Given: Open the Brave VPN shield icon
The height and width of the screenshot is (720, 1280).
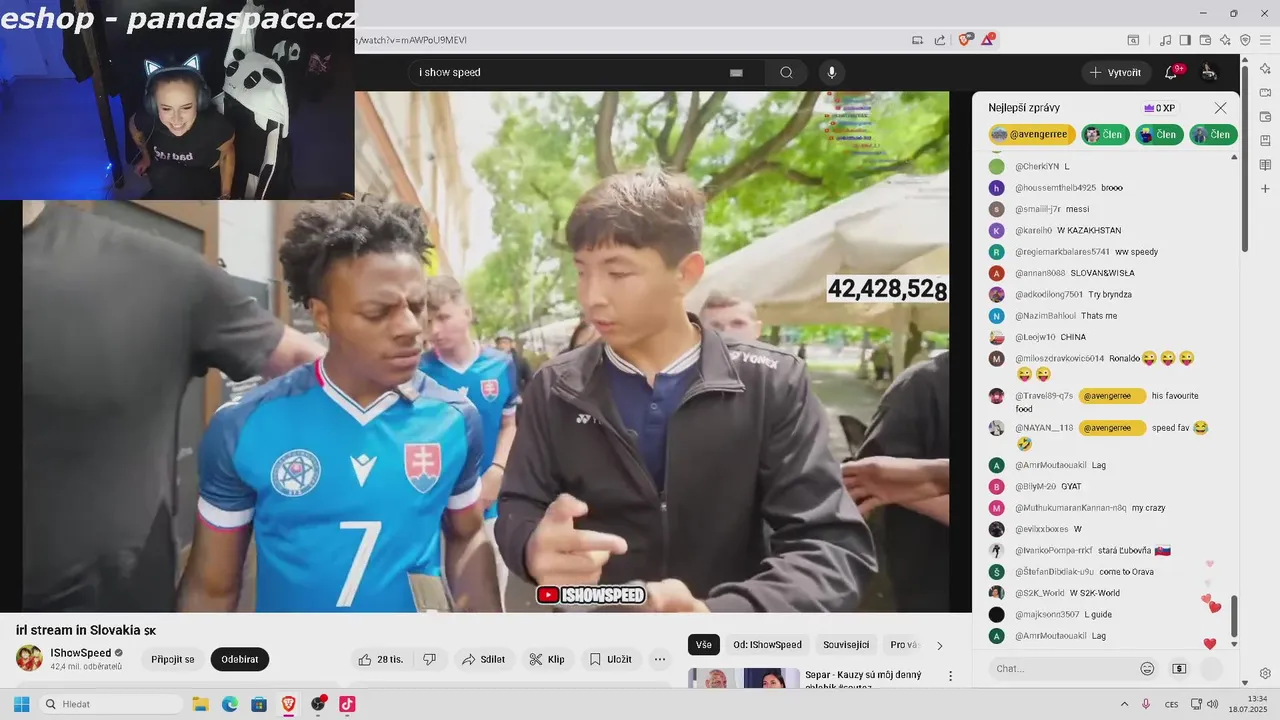Looking at the screenshot, I should coord(1245,40).
